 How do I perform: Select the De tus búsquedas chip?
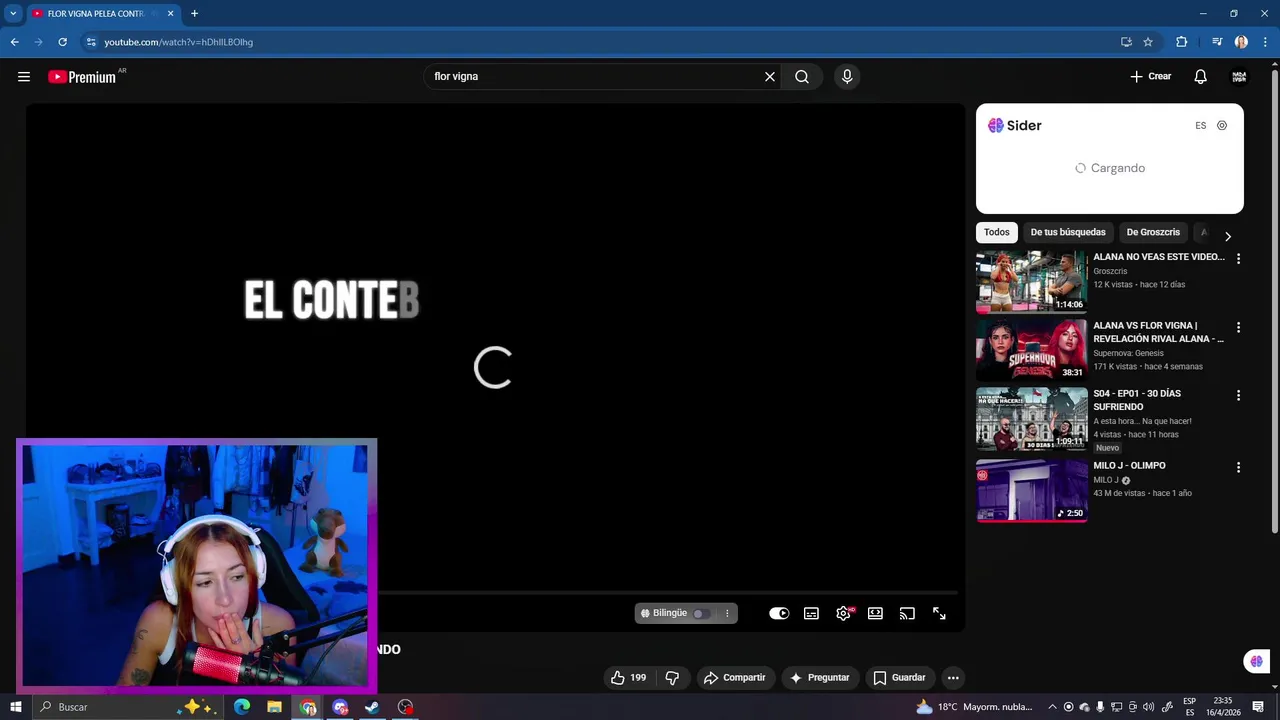click(x=1068, y=232)
